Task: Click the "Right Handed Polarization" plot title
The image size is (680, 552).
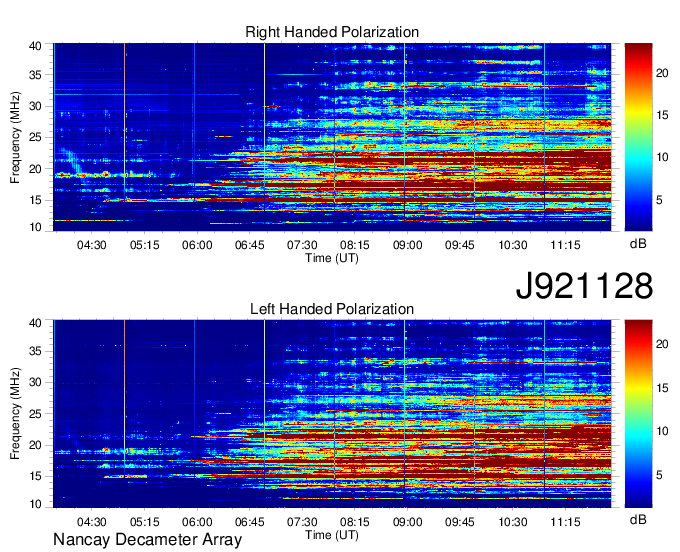Action: click(332, 32)
